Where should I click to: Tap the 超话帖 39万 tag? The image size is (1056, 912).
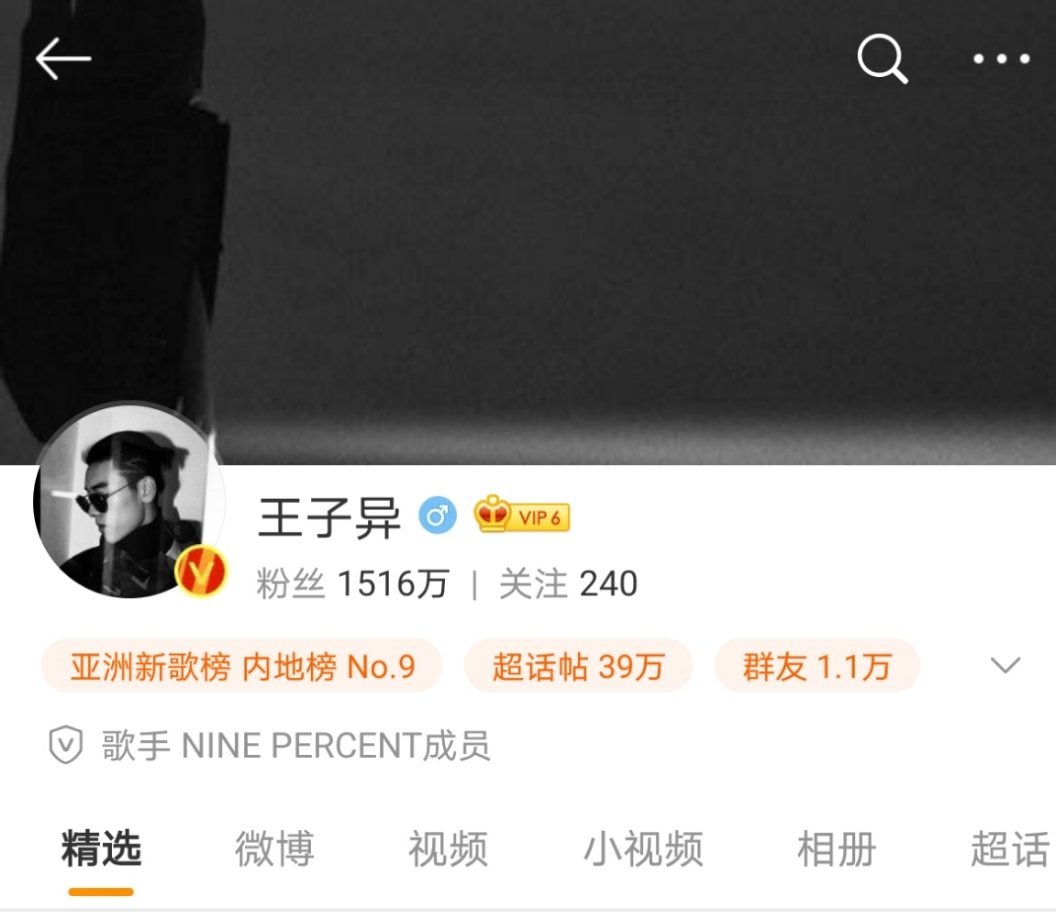tap(579, 666)
